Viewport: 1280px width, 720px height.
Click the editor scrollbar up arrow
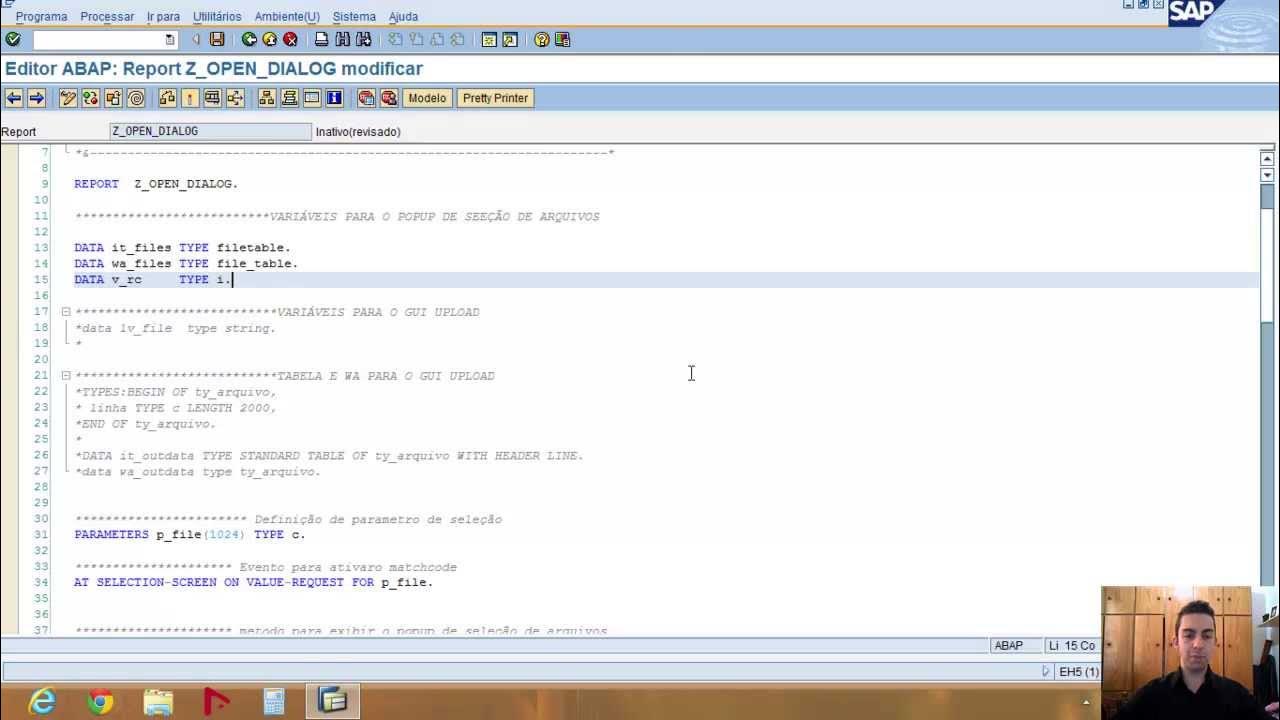click(x=1267, y=158)
